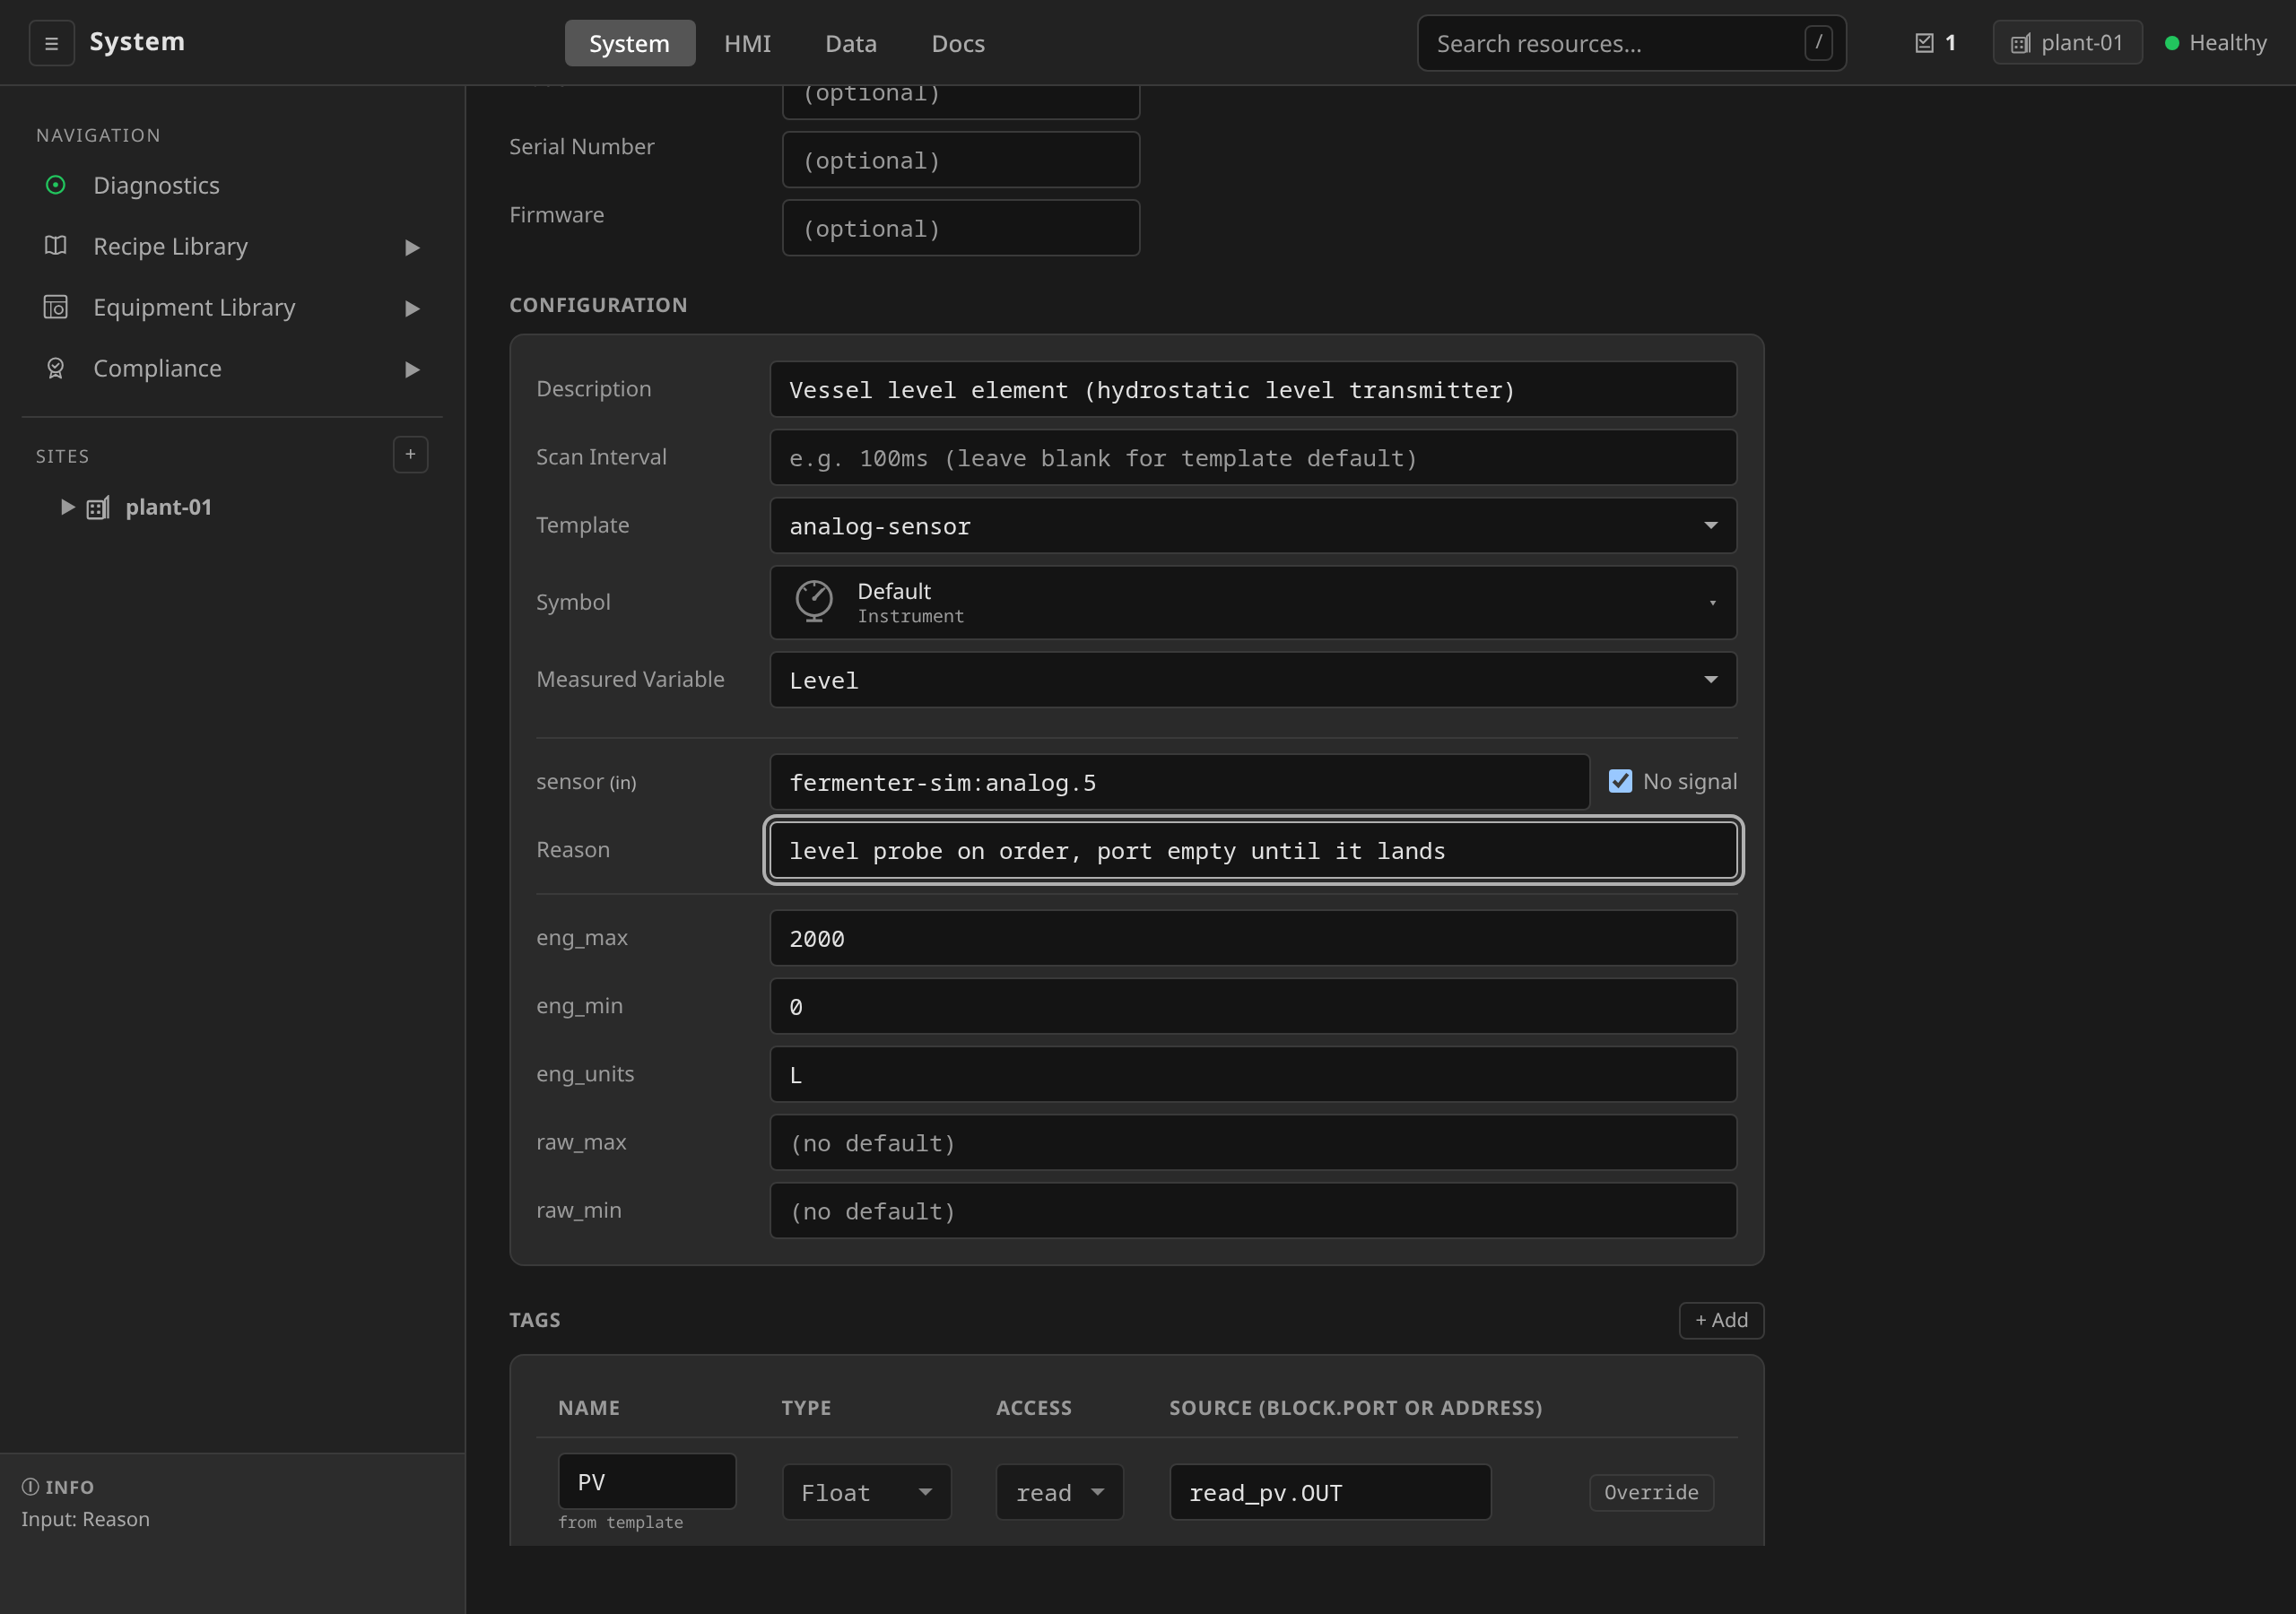Open the Measured Variable Level dropdown
This screenshot has height=1614, width=2296.
pyautogui.click(x=1253, y=680)
